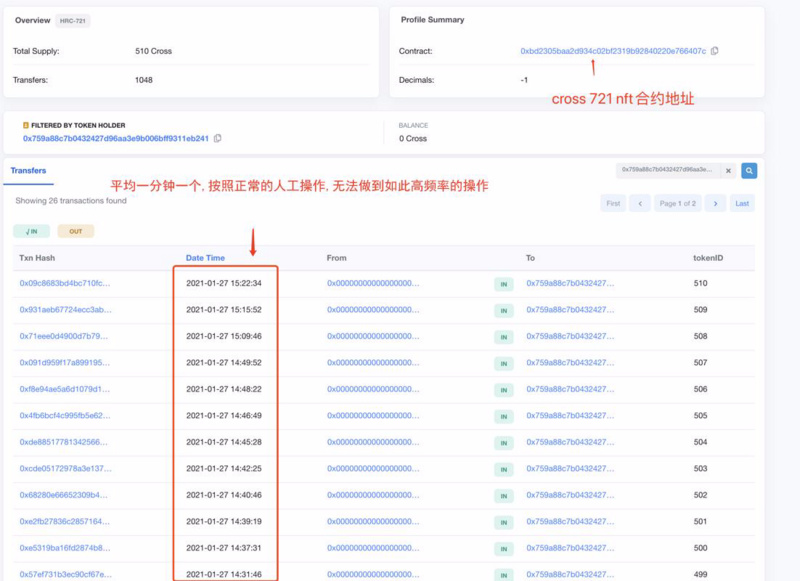Click the next page chevron

(717, 202)
